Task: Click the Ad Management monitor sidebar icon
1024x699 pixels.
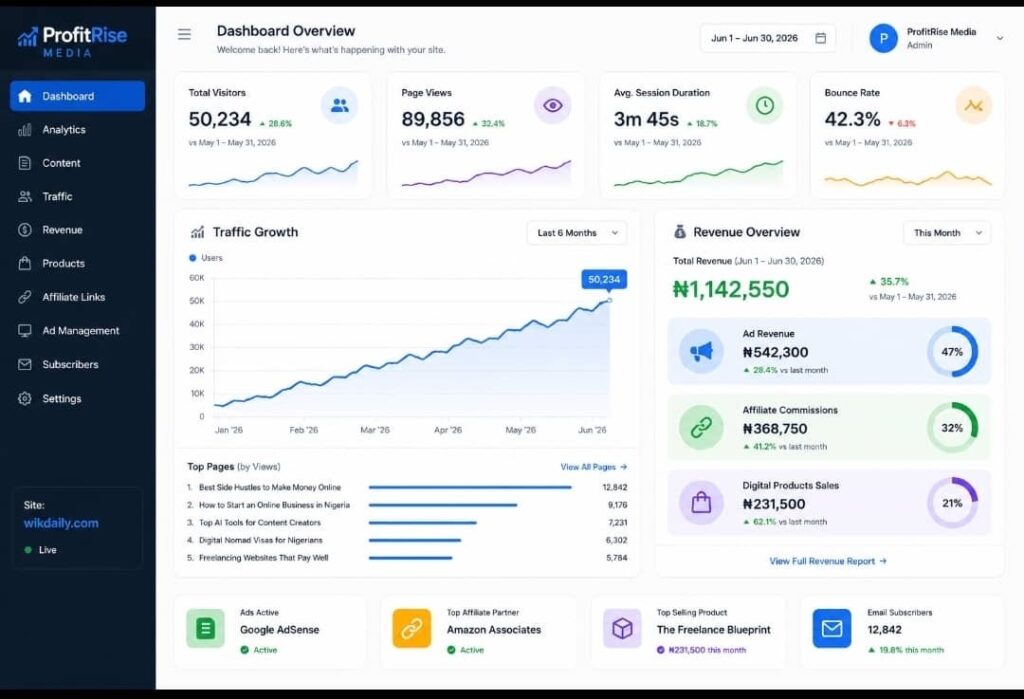Action: click(25, 331)
